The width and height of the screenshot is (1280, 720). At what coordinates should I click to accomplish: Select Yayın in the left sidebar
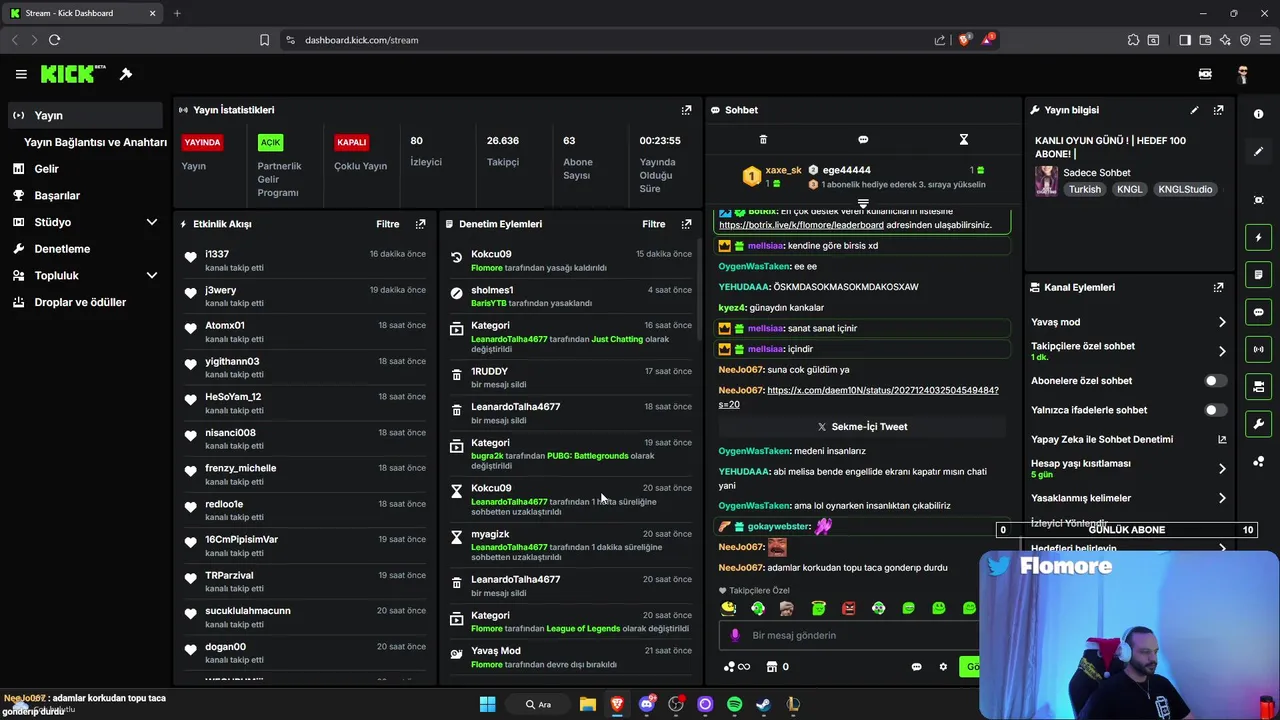(85, 115)
